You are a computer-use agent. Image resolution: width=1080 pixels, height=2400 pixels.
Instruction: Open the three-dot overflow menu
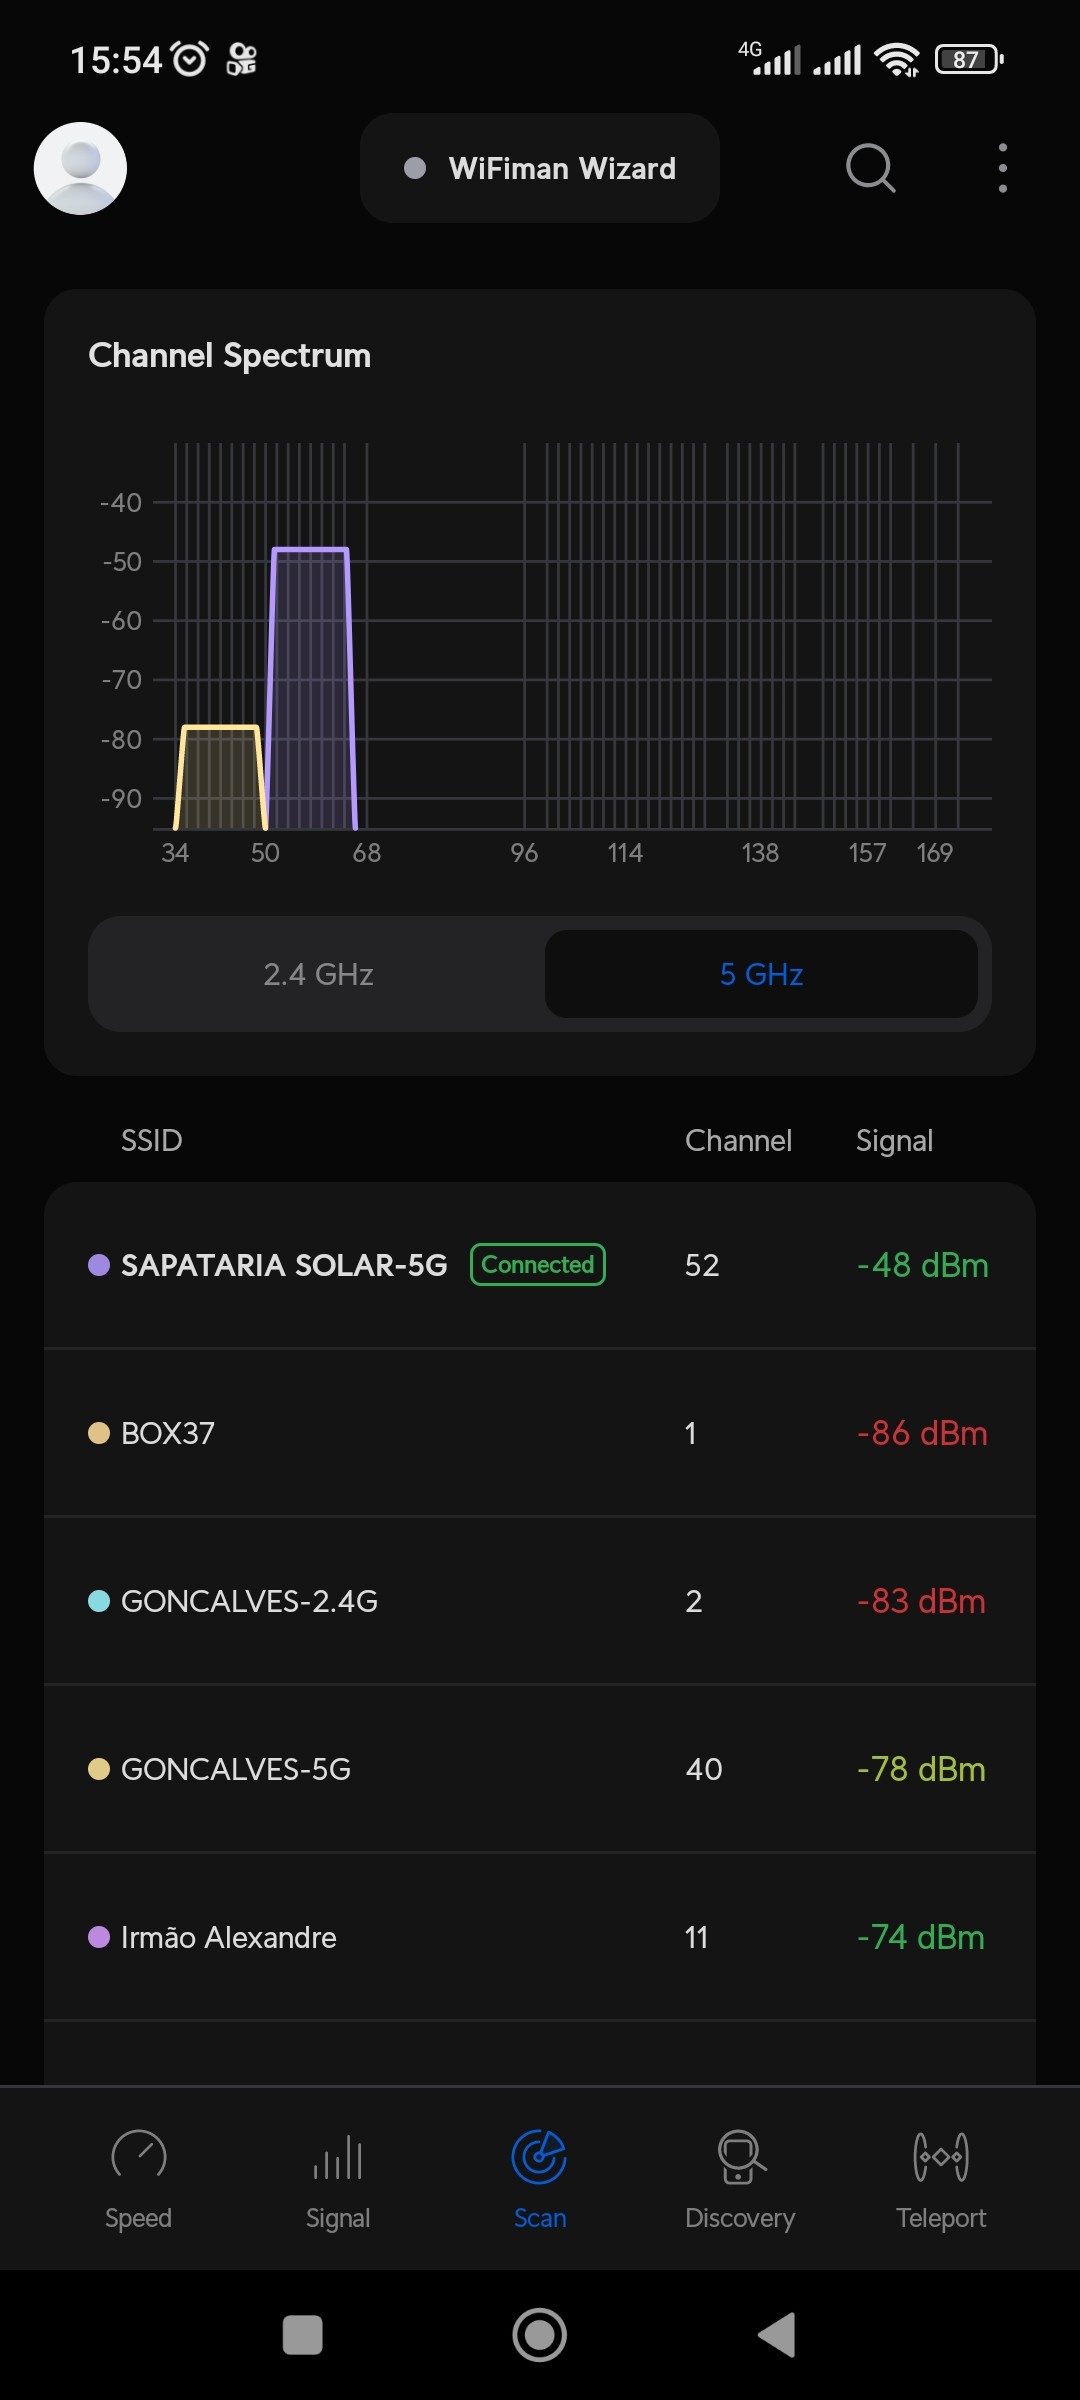click(1002, 168)
